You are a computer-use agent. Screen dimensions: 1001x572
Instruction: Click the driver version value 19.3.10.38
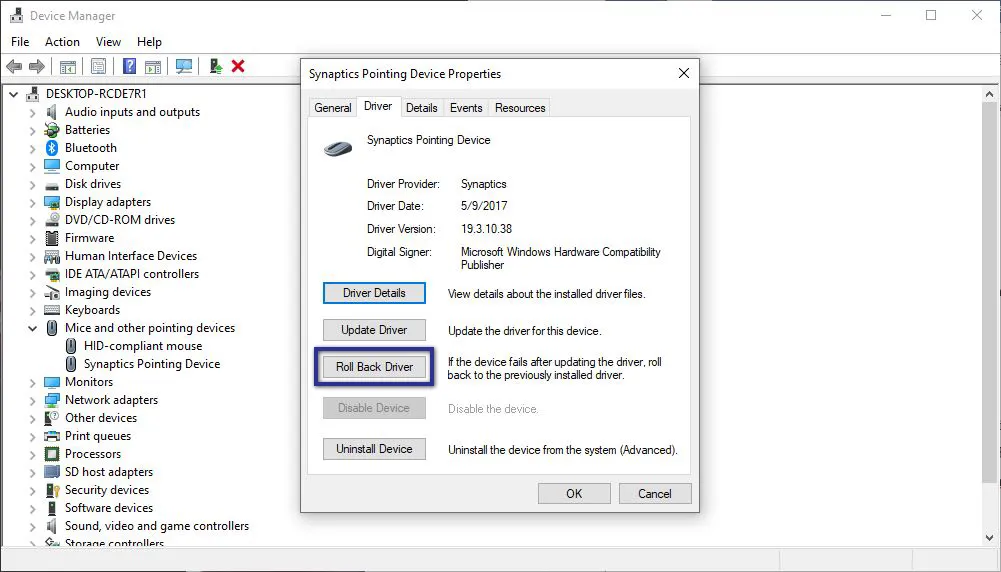[x=486, y=229]
